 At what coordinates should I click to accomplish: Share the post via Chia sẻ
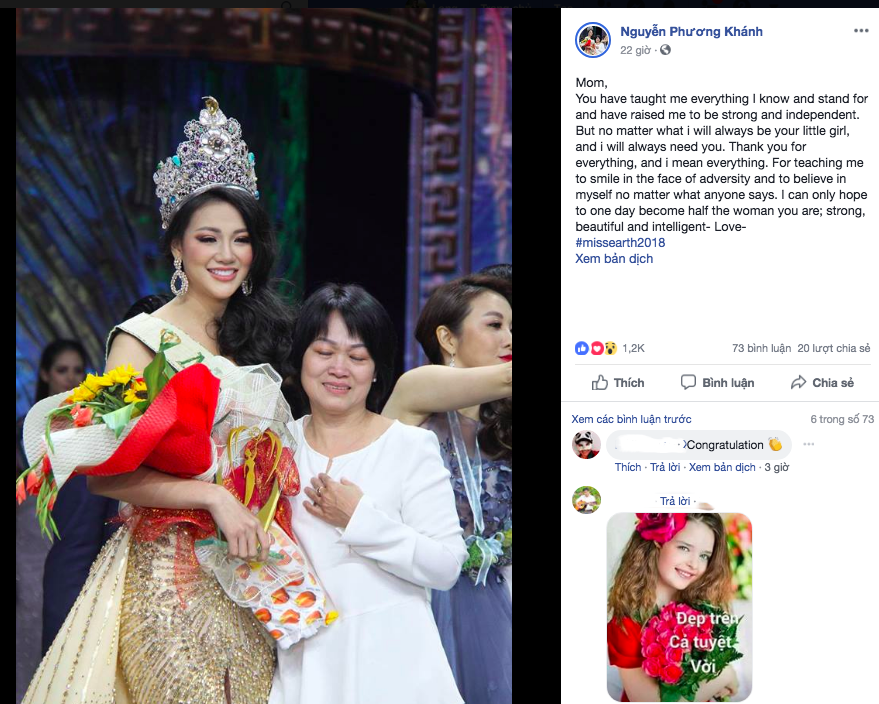[822, 383]
